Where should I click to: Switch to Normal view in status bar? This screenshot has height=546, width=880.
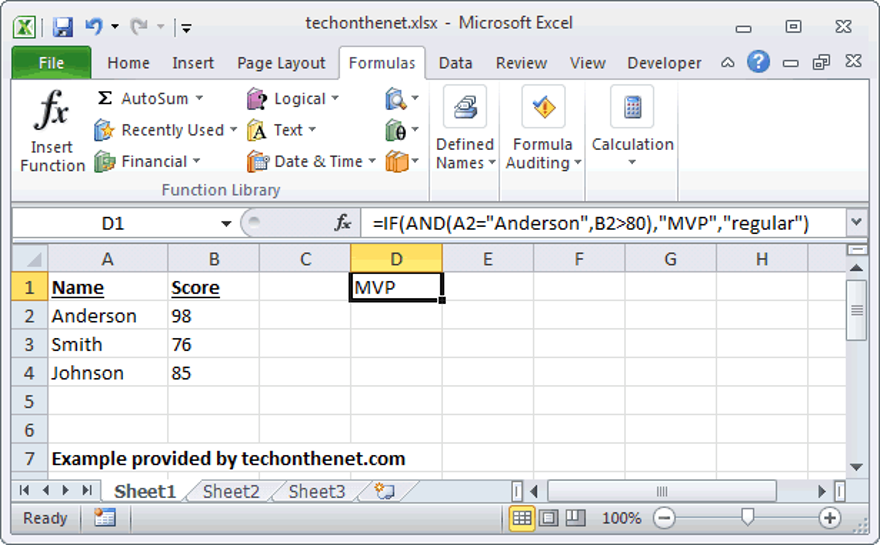[522, 518]
